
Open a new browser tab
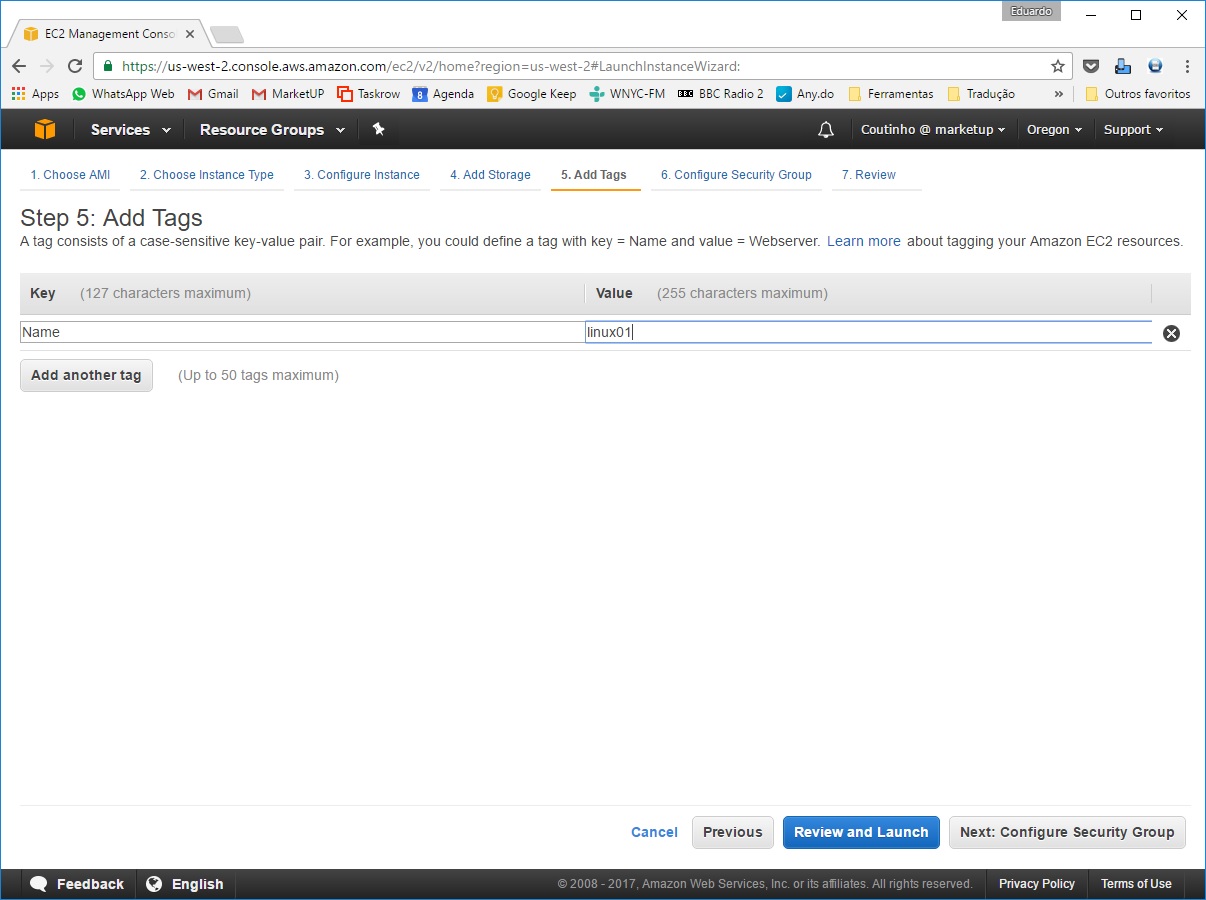[x=227, y=35]
